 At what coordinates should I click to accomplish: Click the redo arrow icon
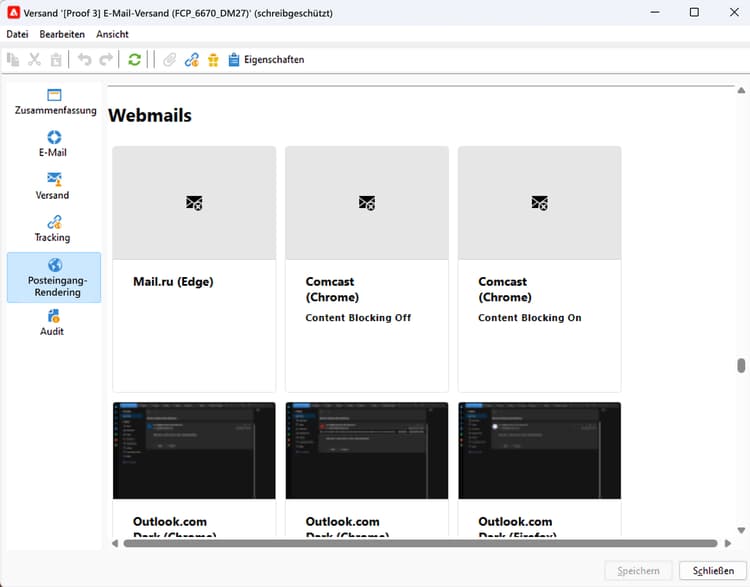coord(106,60)
